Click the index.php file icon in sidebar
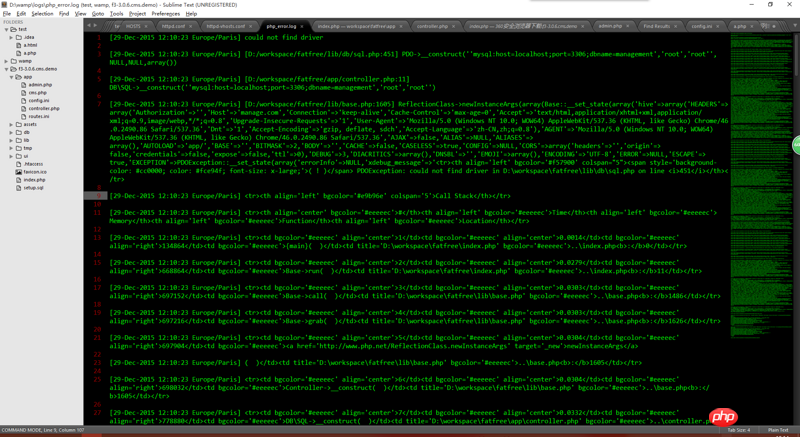This screenshot has height=437, width=800. tap(19, 180)
